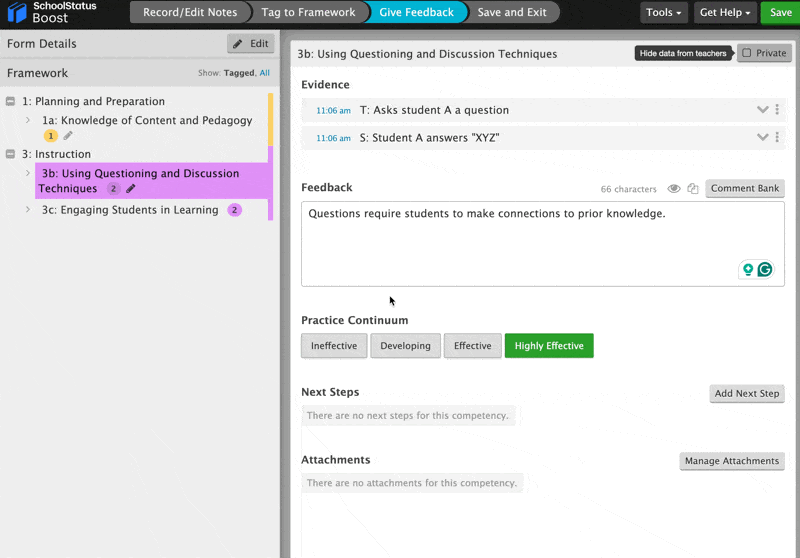Screen dimensions: 800x558
Task: Click the '66 characters' counter text
Action: 628,189
